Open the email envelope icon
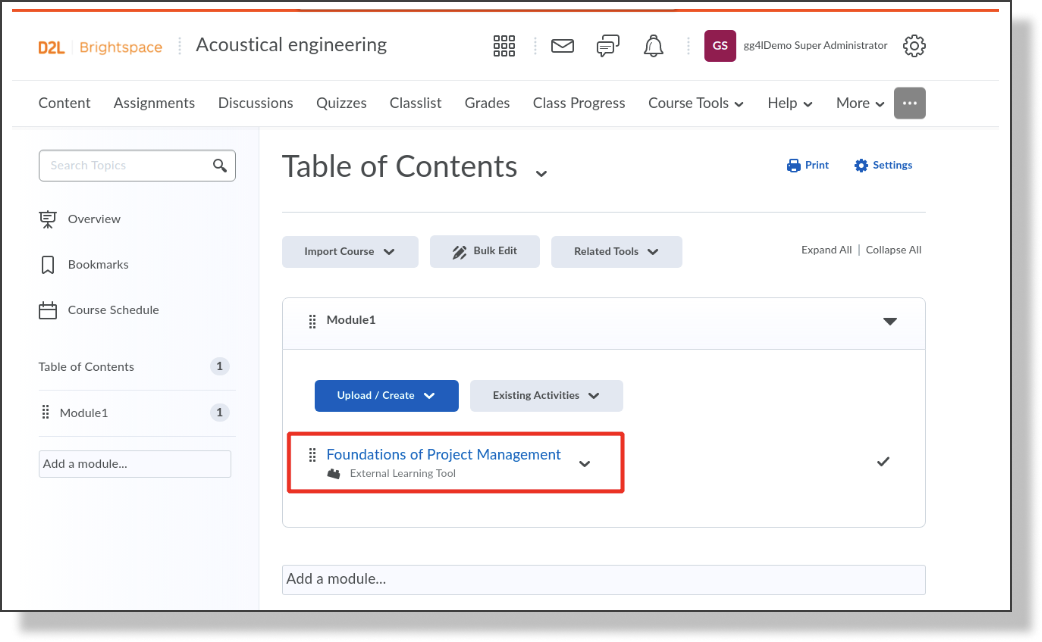Image resolution: width=1042 pixels, height=642 pixels. (x=562, y=45)
